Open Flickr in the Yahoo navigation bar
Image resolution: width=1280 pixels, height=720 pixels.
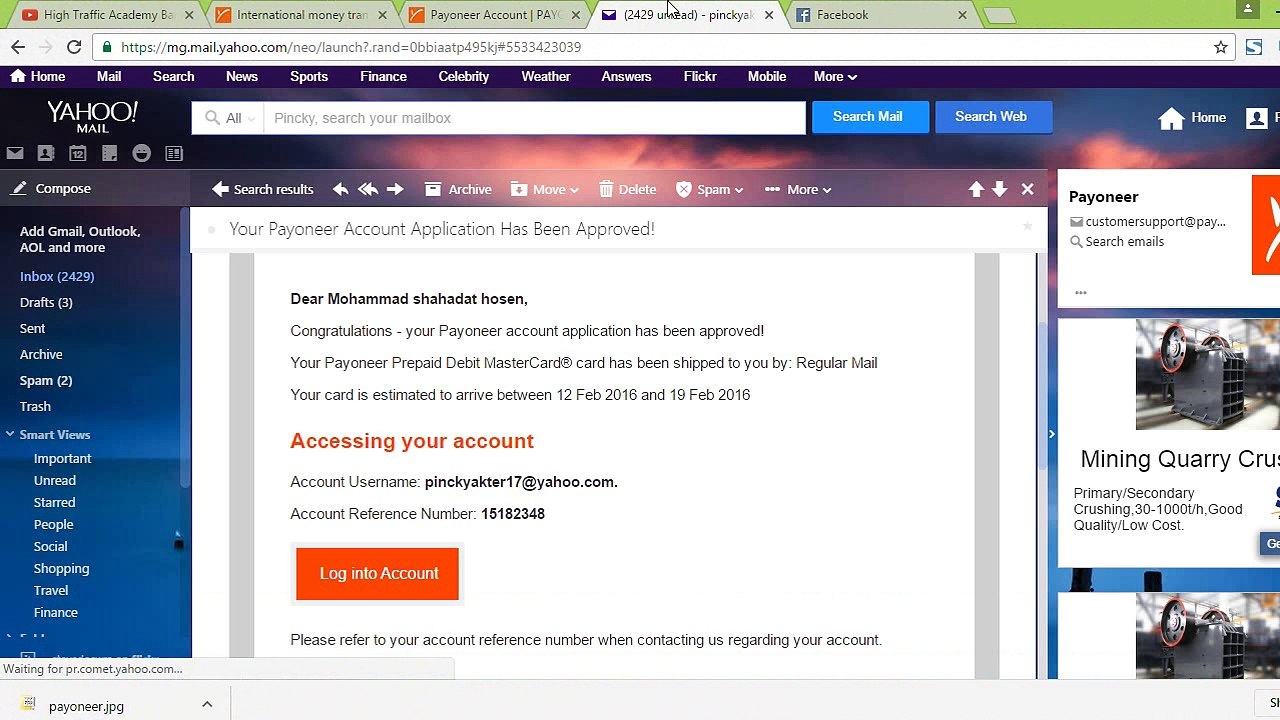(x=700, y=76)
